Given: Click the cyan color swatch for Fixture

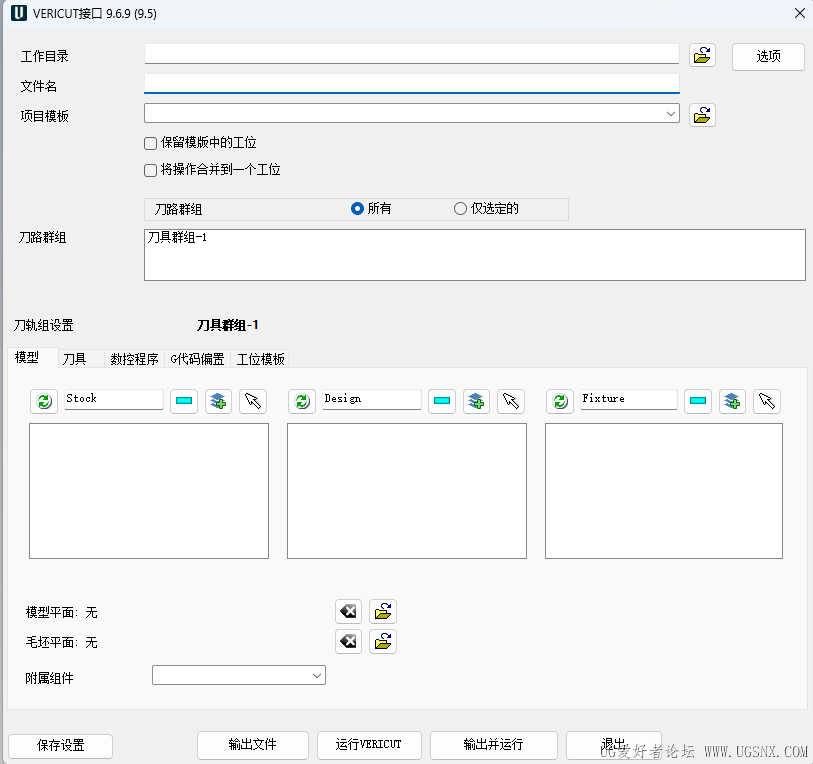Looking at the screenshot, I should pos(698,401).
